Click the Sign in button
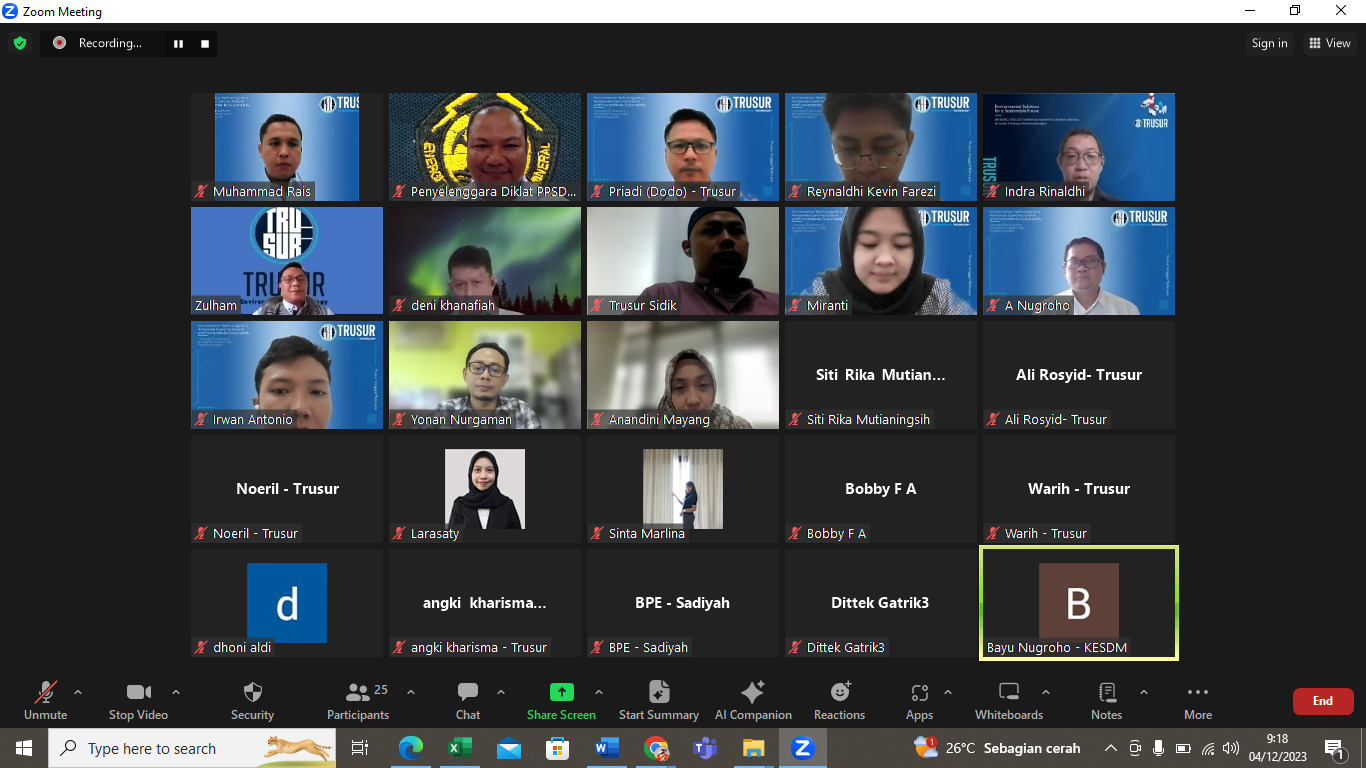Image resolution: width=1366 pixels, height=768 pixels. 1269,43
